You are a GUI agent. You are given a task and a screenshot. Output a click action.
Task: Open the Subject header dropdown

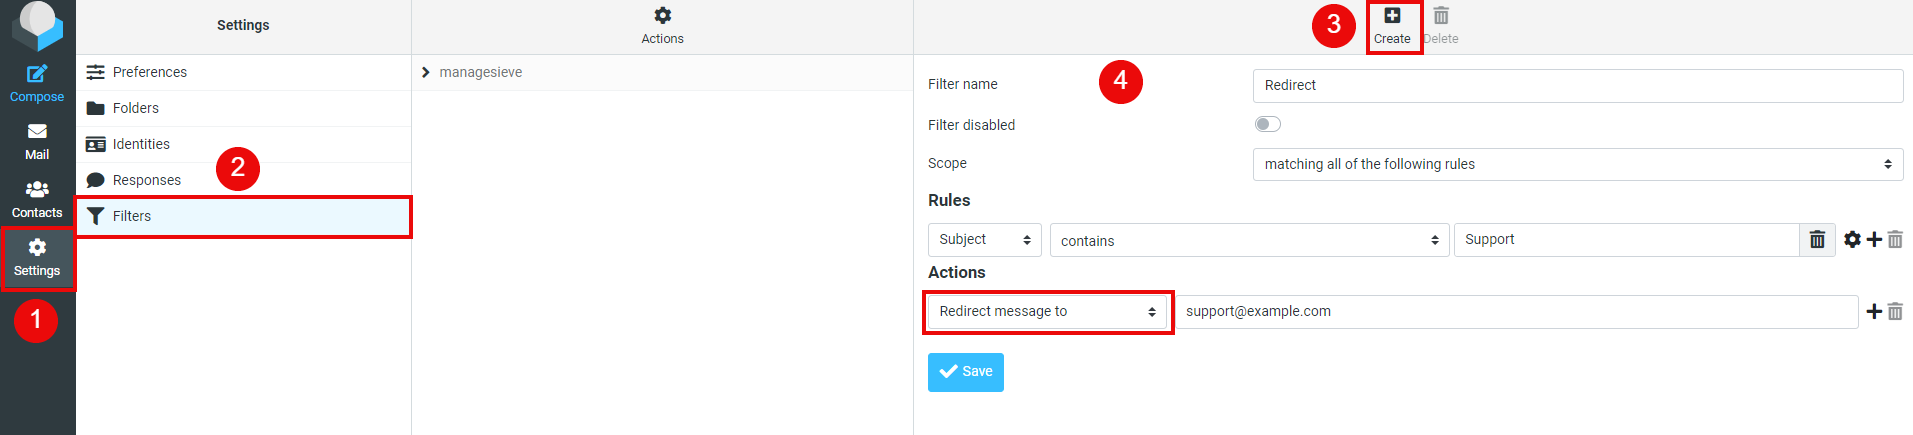tap(984, 240)
